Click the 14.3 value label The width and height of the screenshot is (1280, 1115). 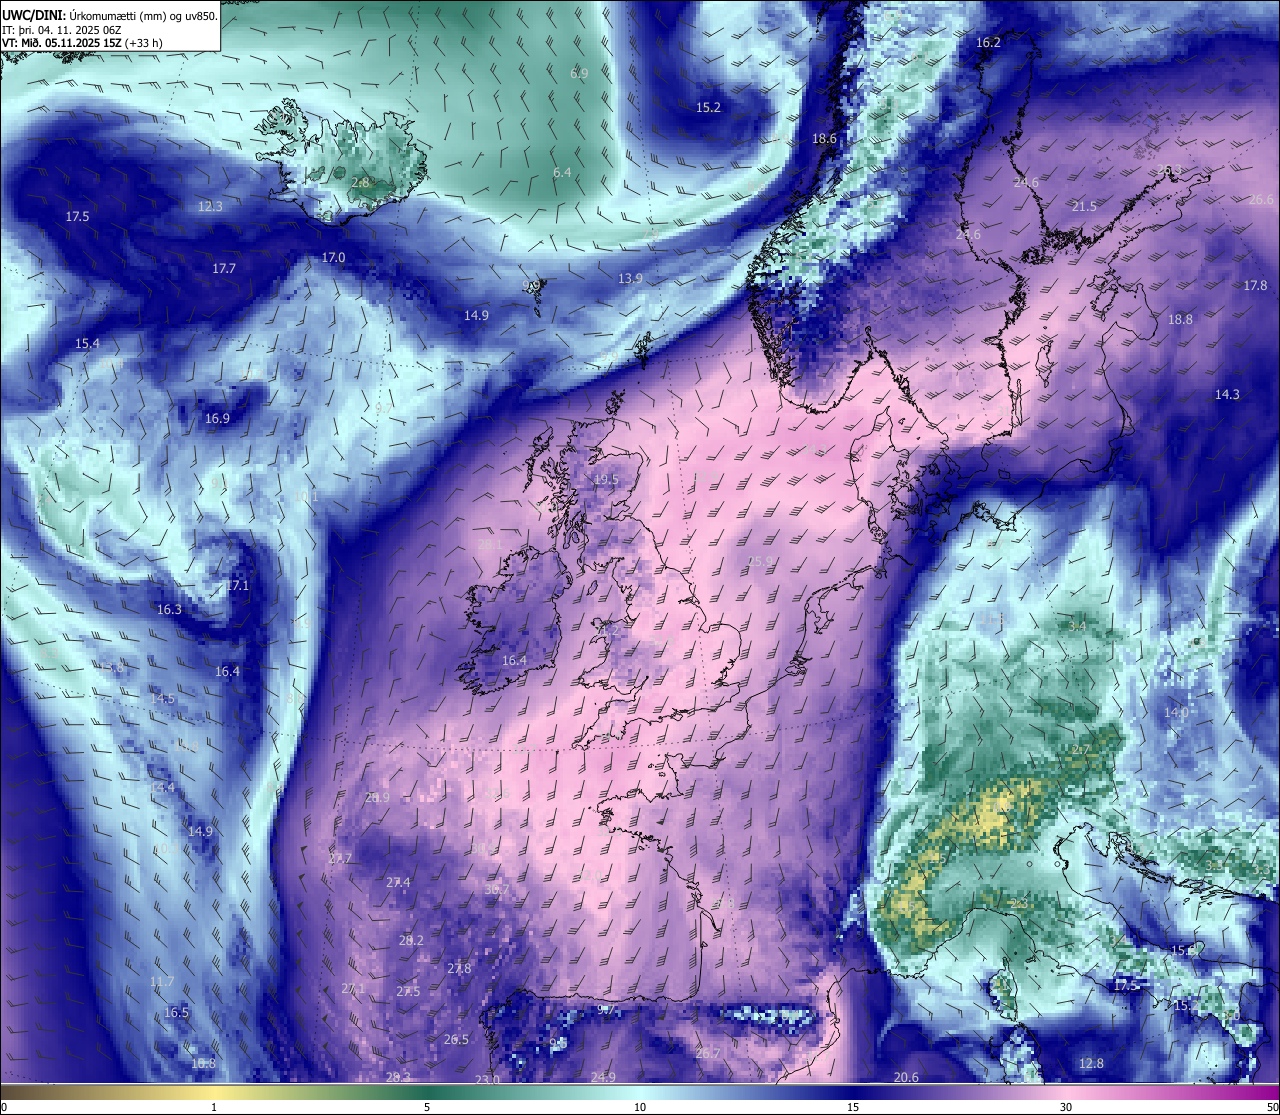tap(1227, 394)
